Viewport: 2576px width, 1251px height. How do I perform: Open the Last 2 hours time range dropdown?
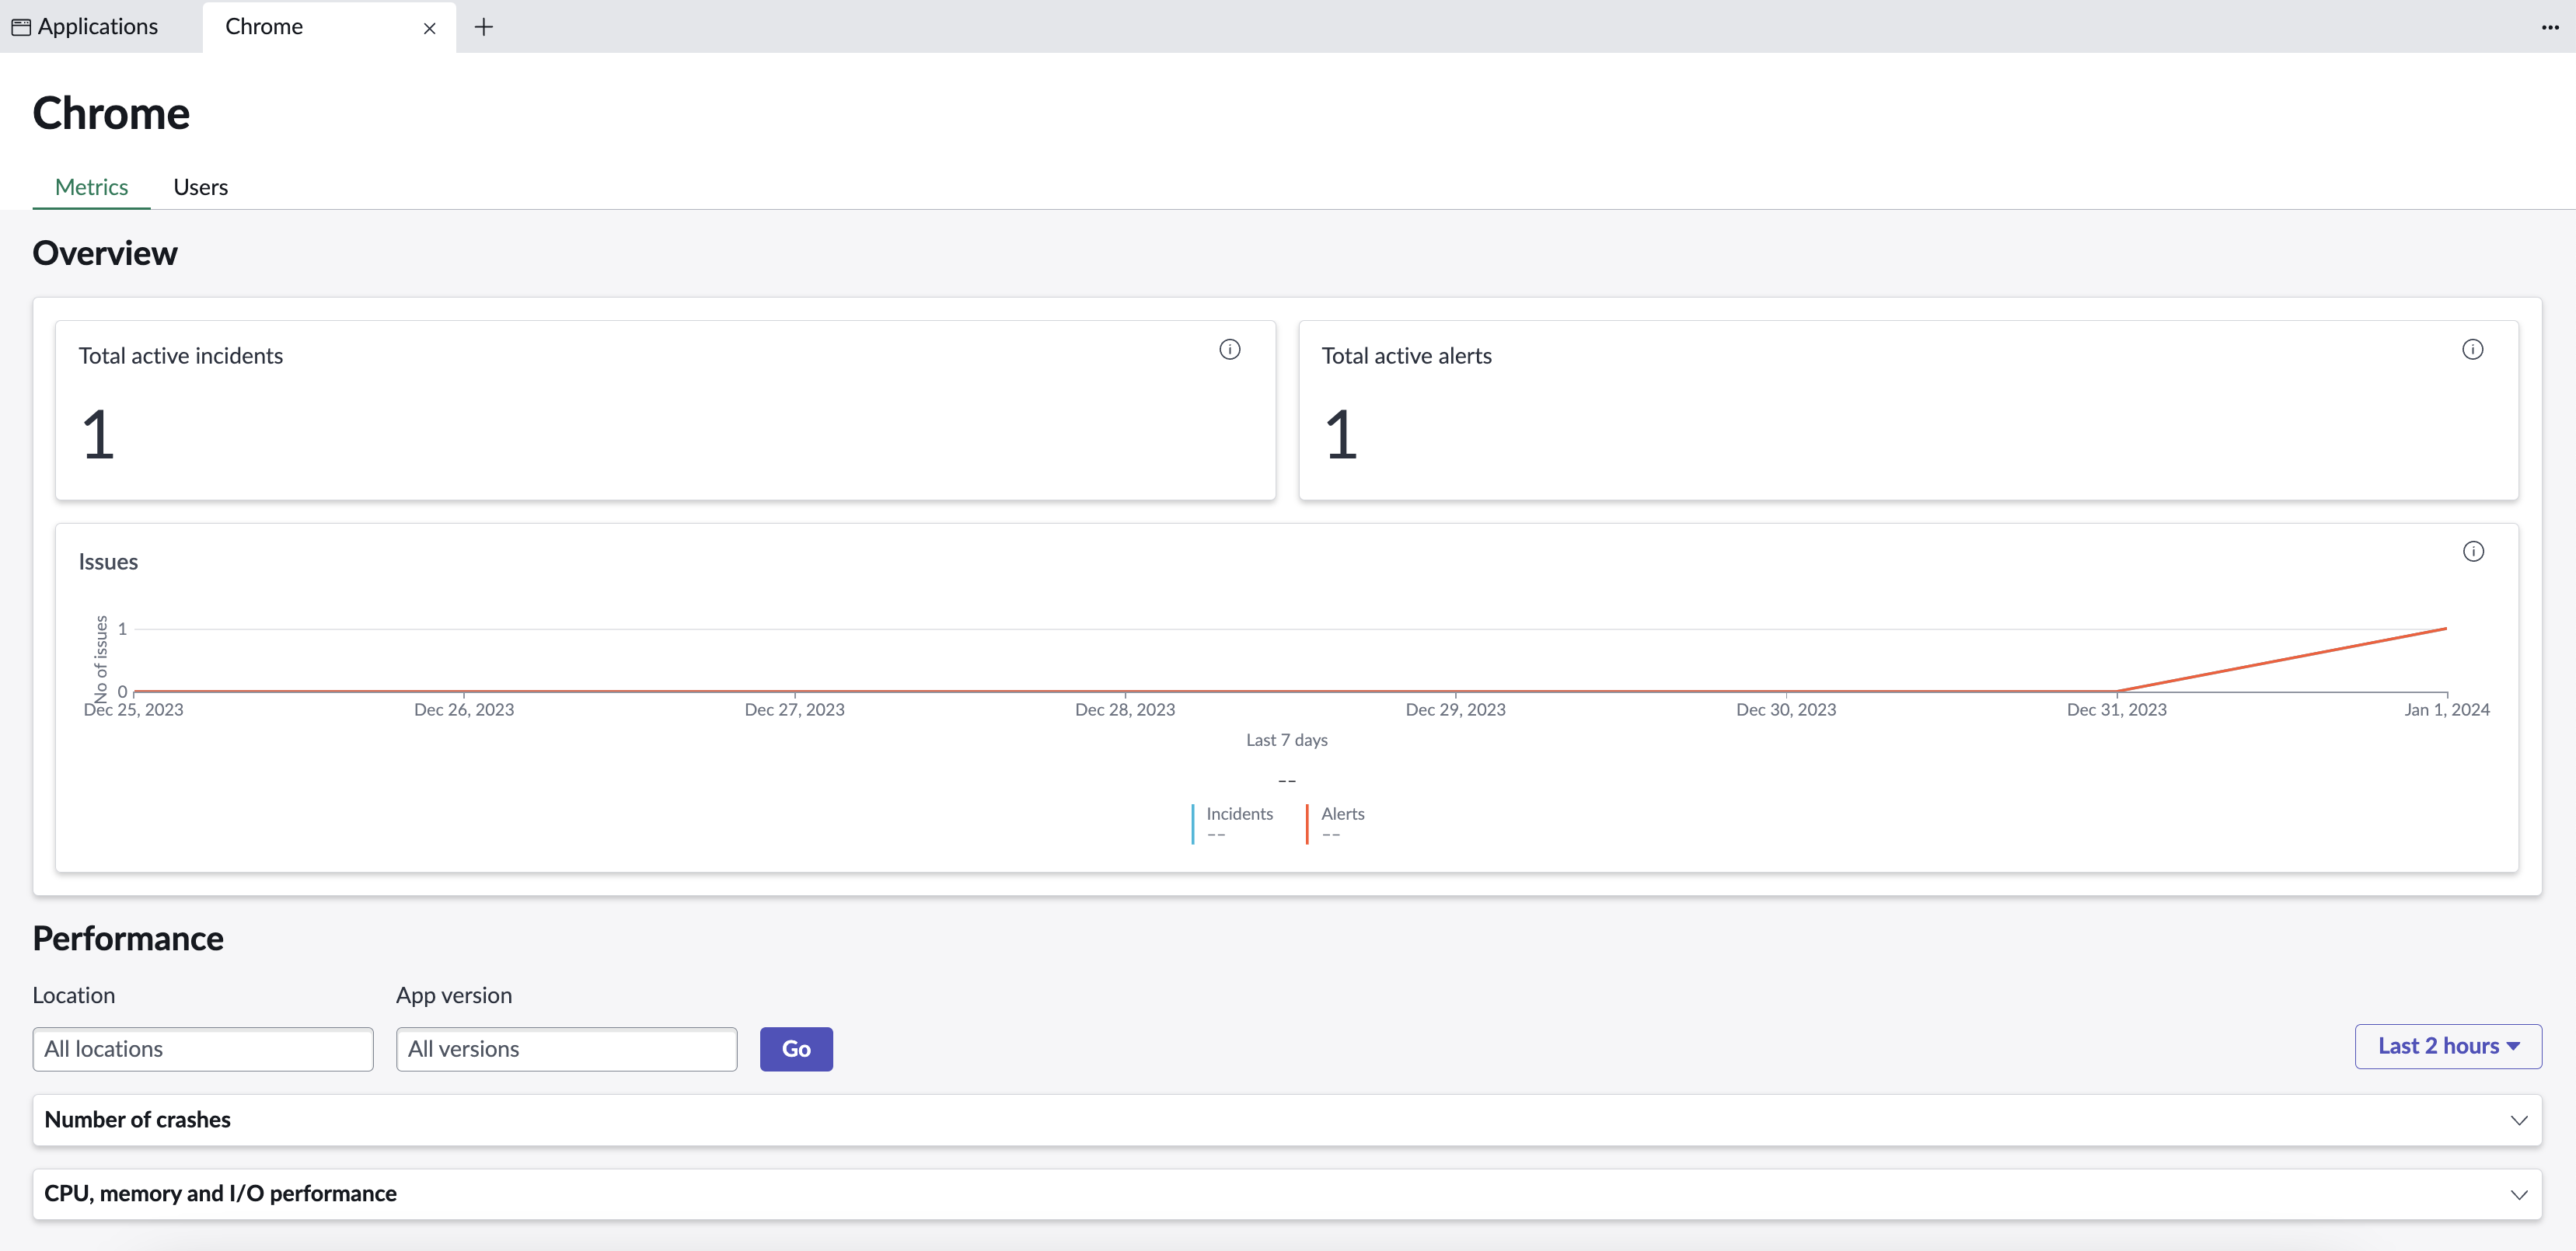pyautogui.click(x=2448, y=1046)
